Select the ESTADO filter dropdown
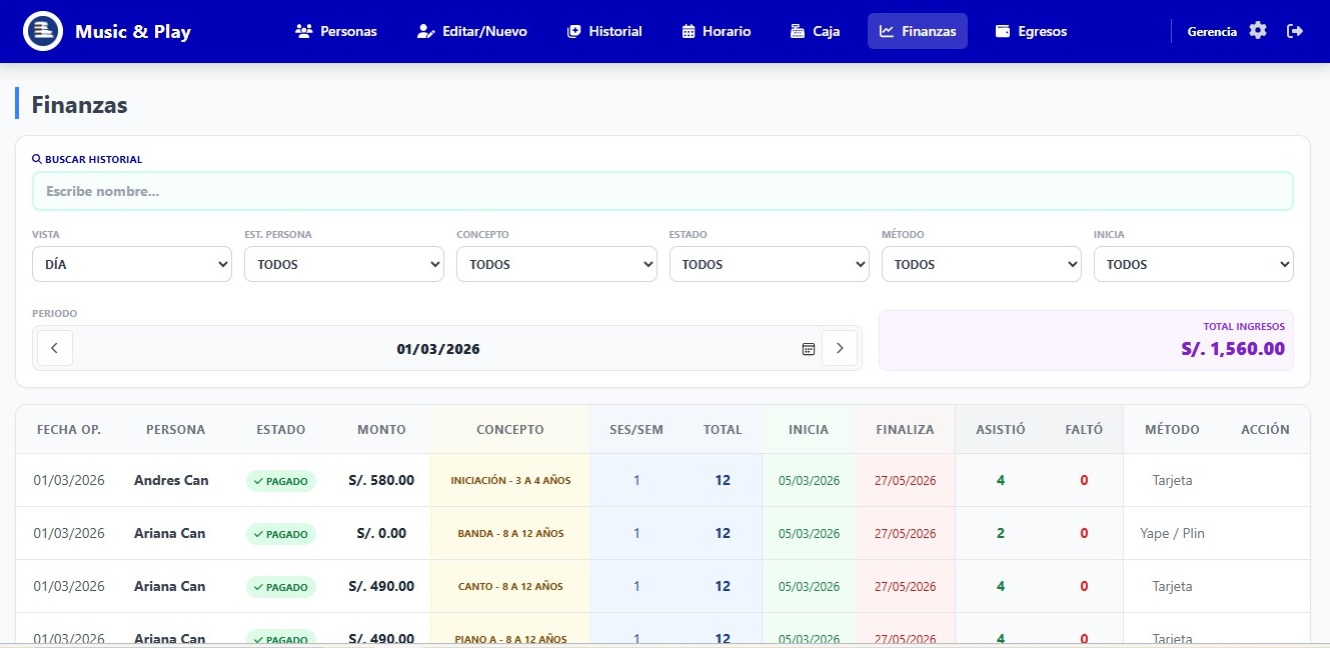Viewport: 1330px width, 648px height. pyautogui.click(x=769, y=264)
